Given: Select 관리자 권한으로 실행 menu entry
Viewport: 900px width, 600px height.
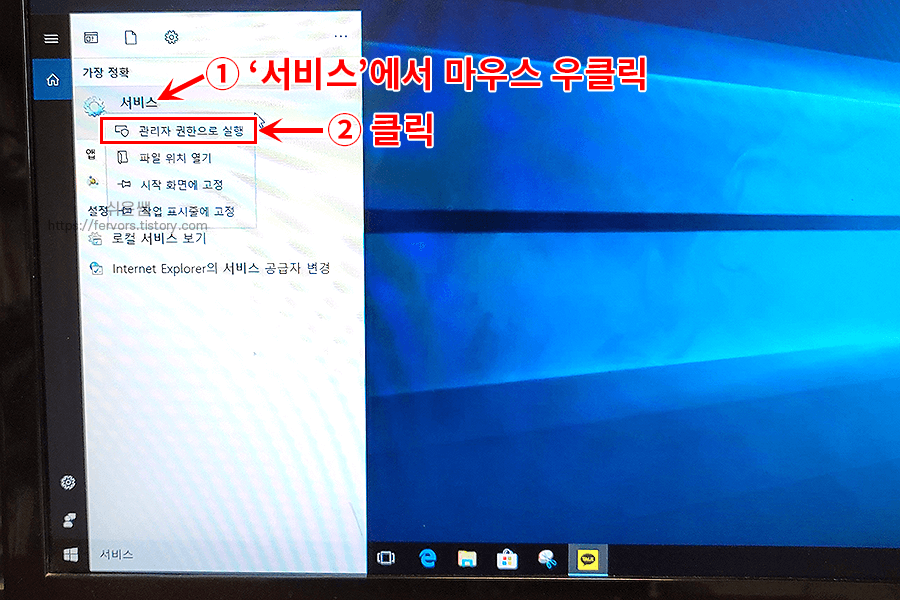Looking at the screenshot, I should 179,131.
